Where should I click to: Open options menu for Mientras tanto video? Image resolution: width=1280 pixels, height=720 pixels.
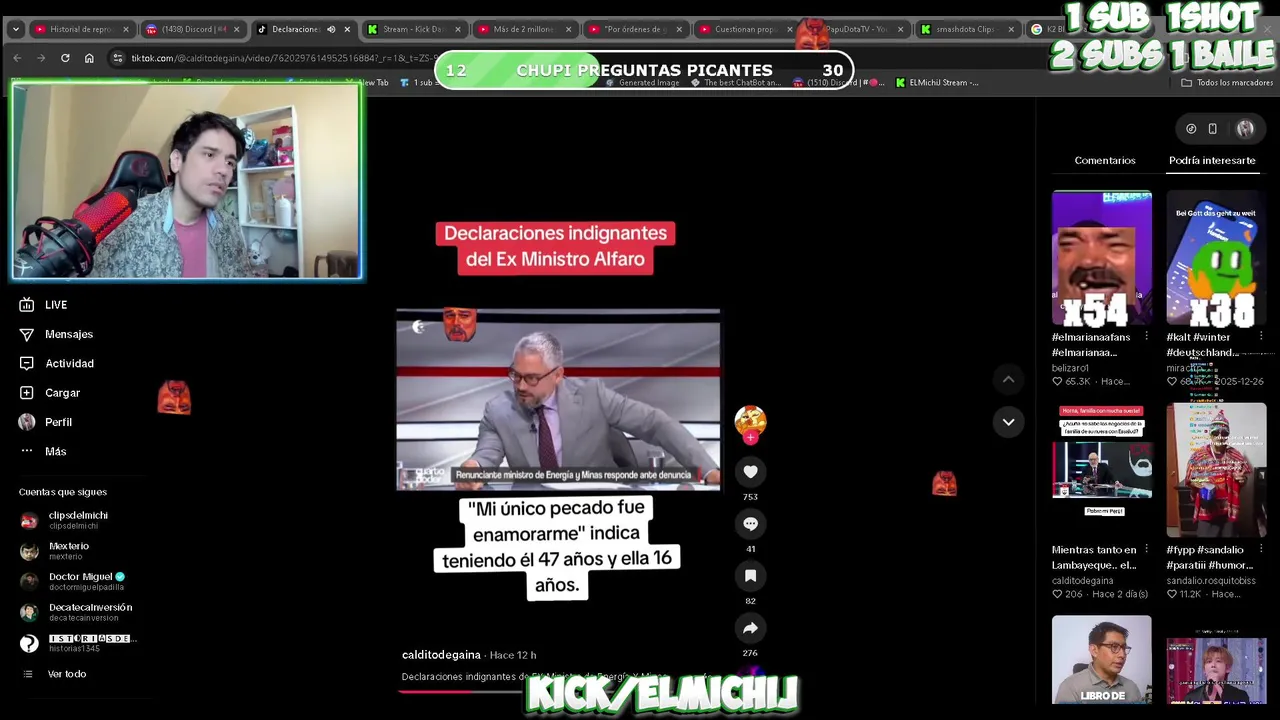click(x=1146, y=549)
